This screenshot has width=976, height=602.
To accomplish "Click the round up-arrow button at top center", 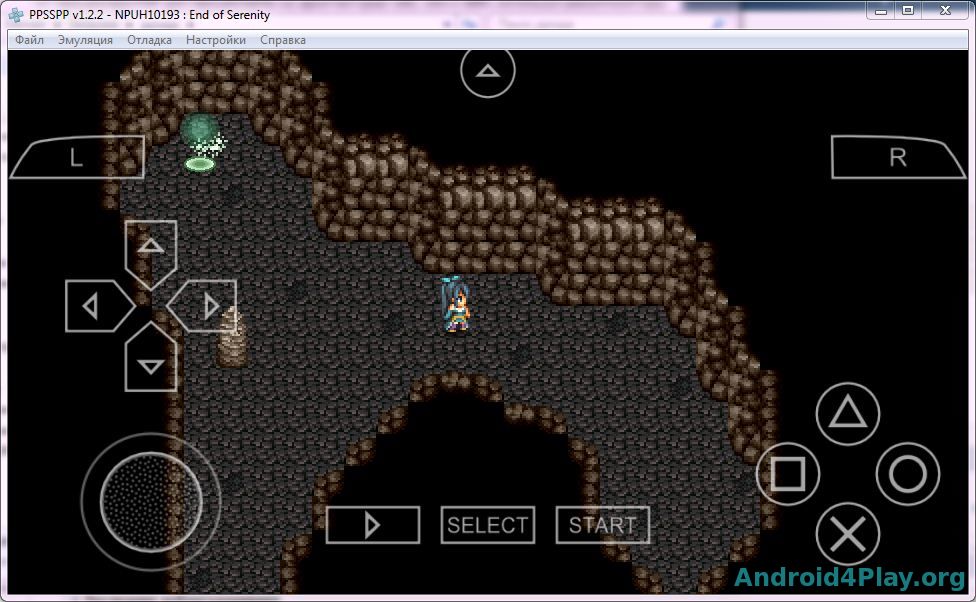I will 487,72.
